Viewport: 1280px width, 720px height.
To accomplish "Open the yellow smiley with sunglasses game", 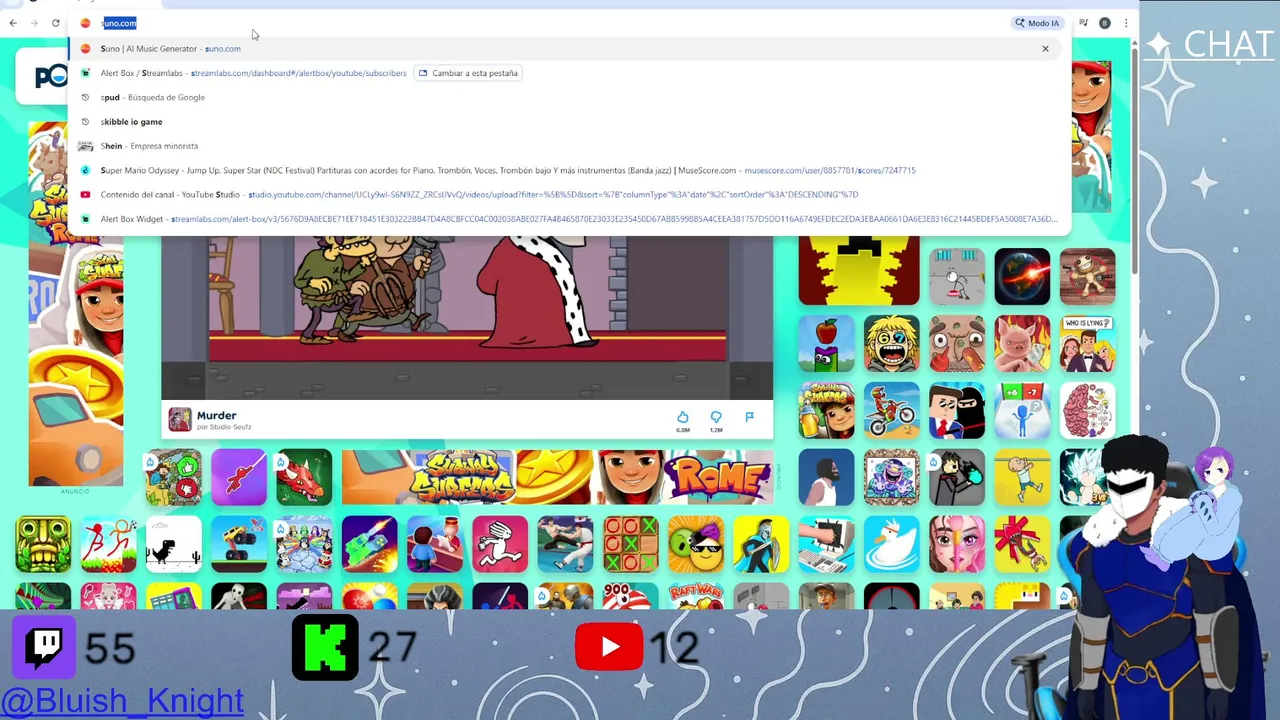I will 696,544.
